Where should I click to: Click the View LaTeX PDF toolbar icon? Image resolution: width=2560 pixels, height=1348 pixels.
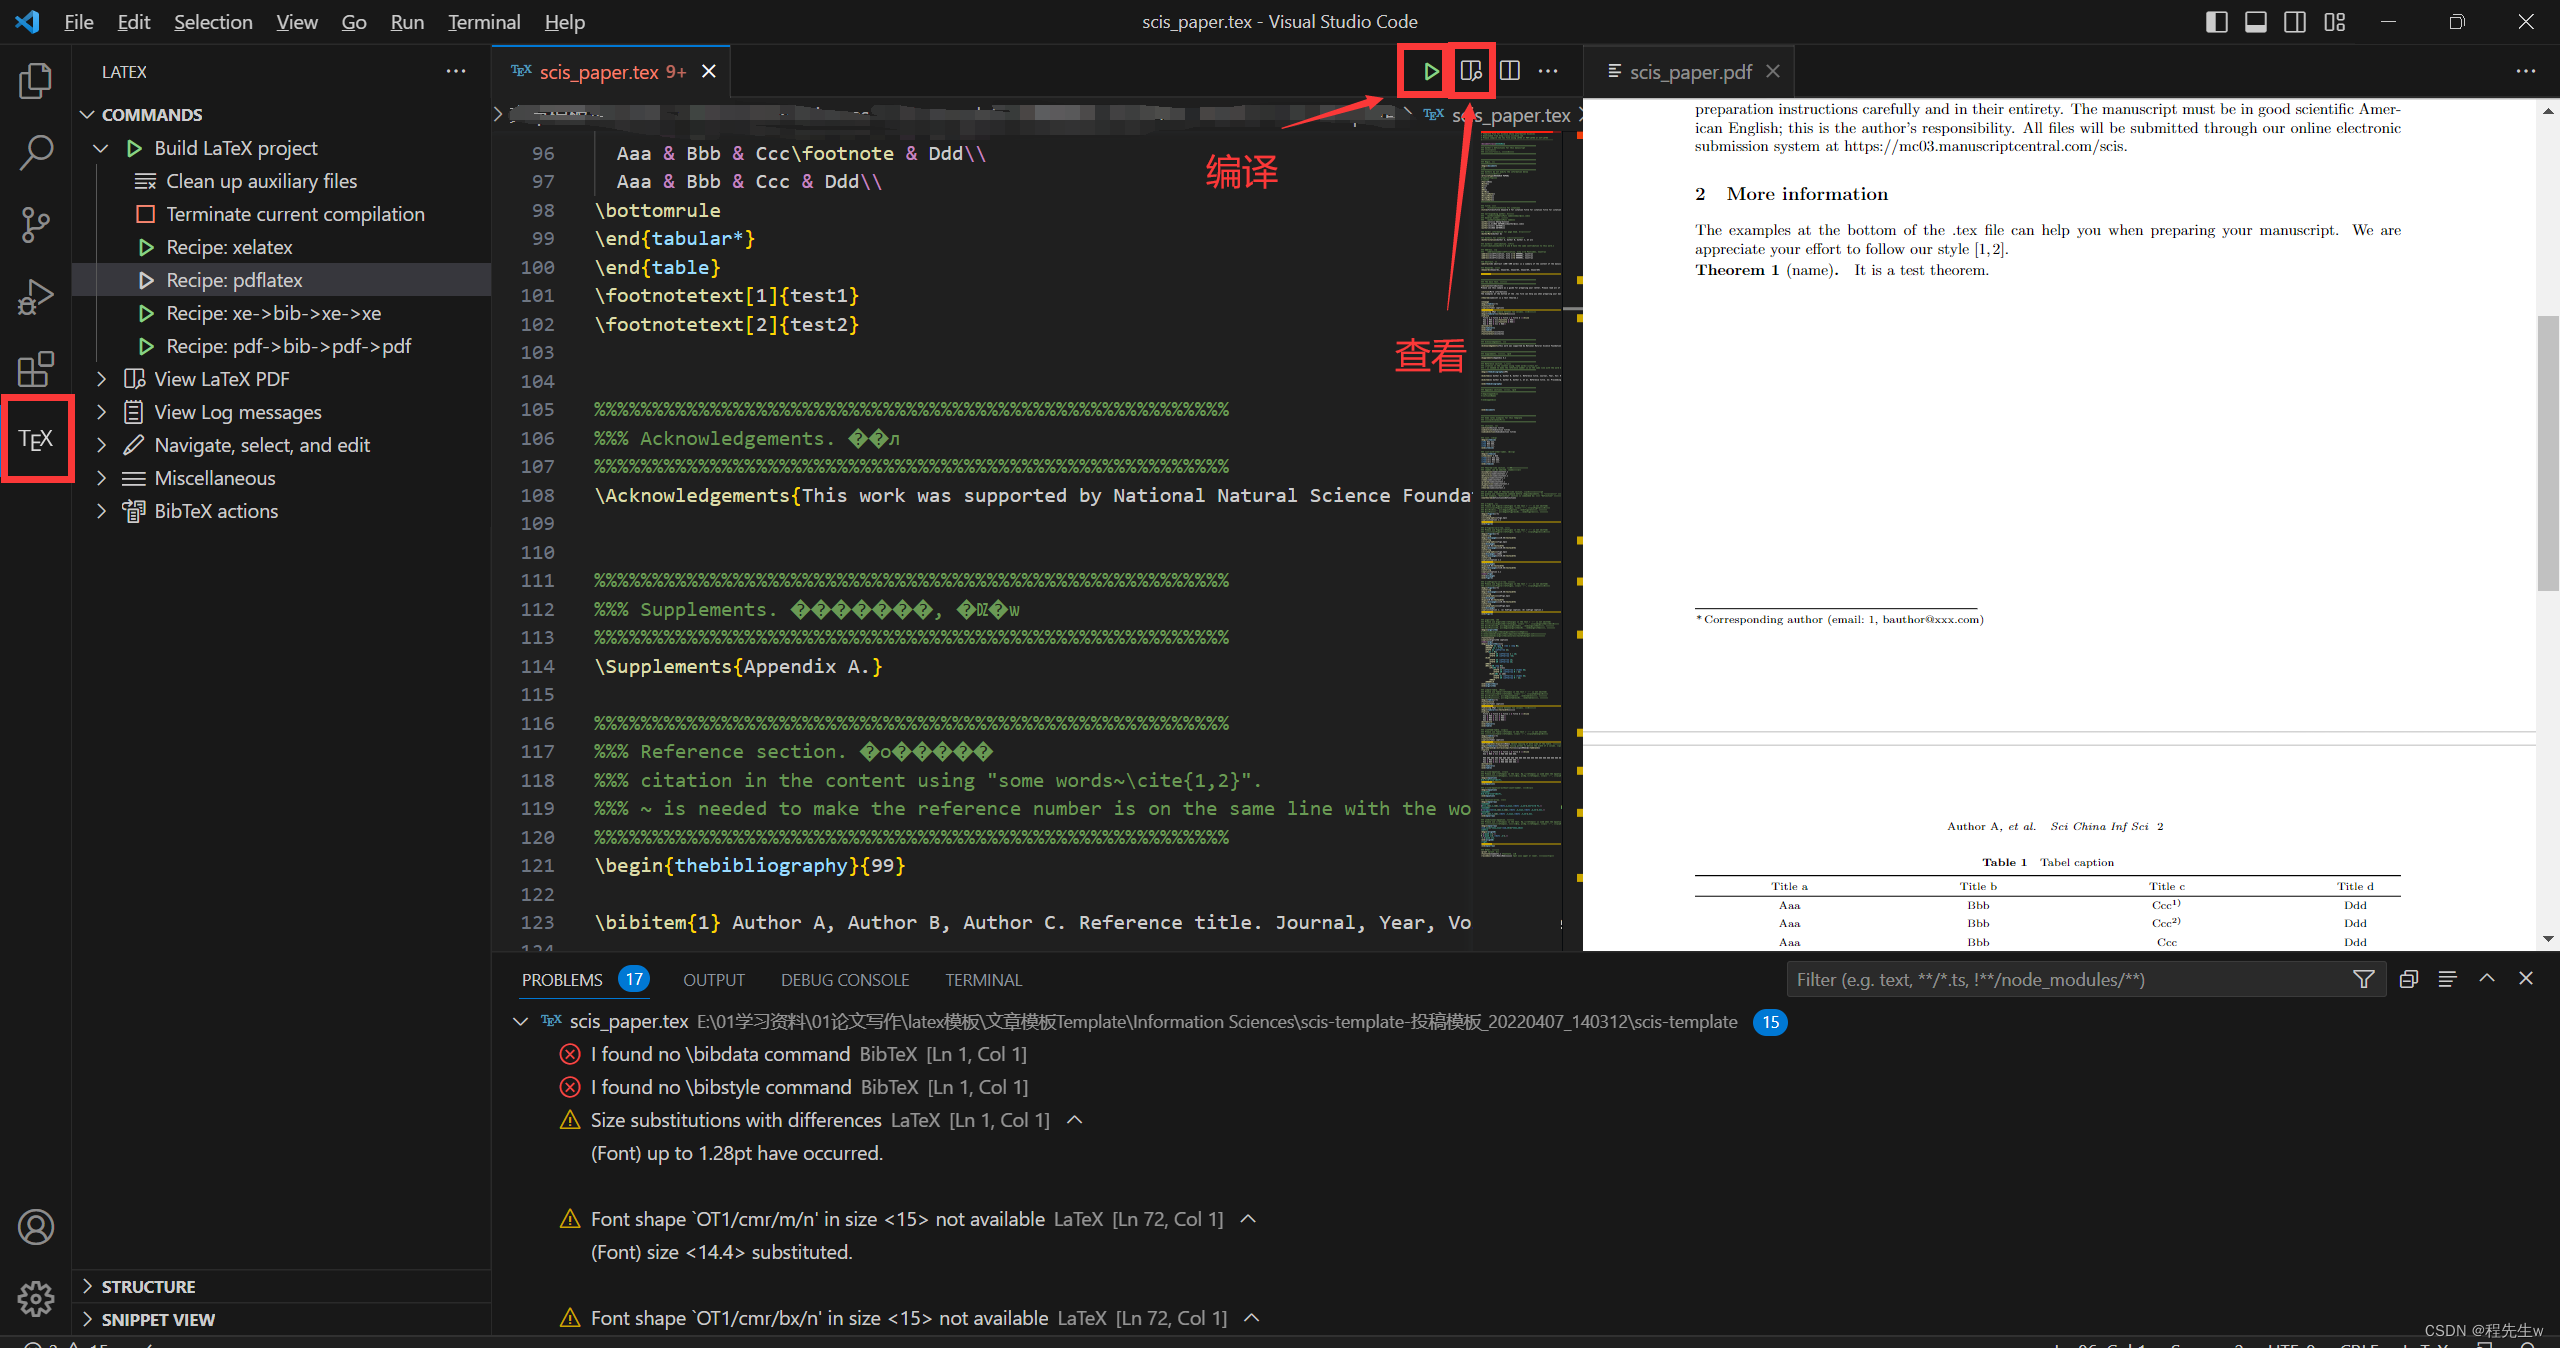point(1470,71)
